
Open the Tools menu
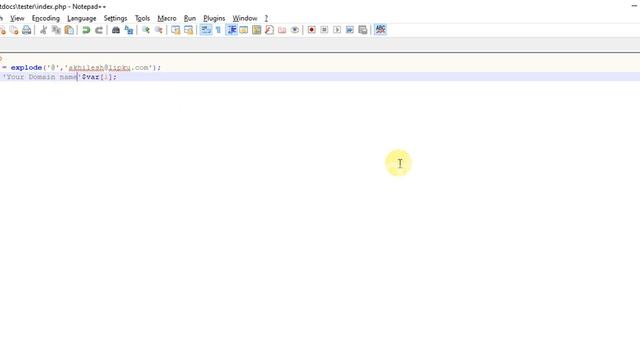[142, 18]
